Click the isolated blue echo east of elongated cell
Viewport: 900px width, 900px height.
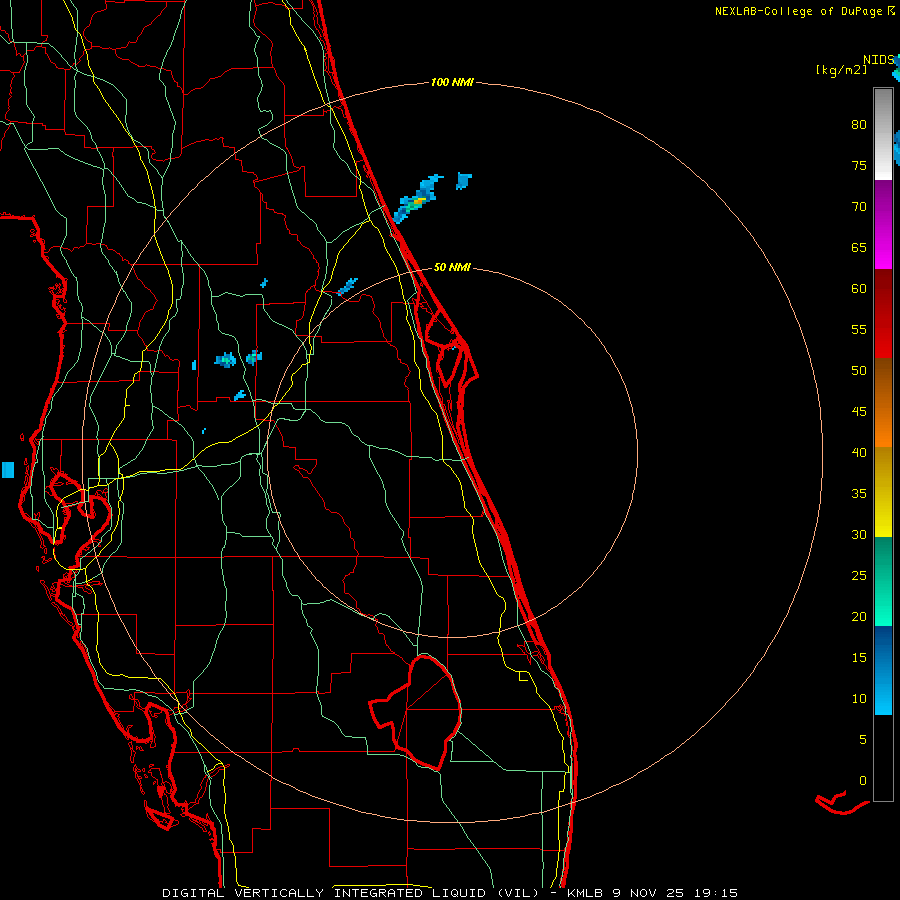pos(464,181)
